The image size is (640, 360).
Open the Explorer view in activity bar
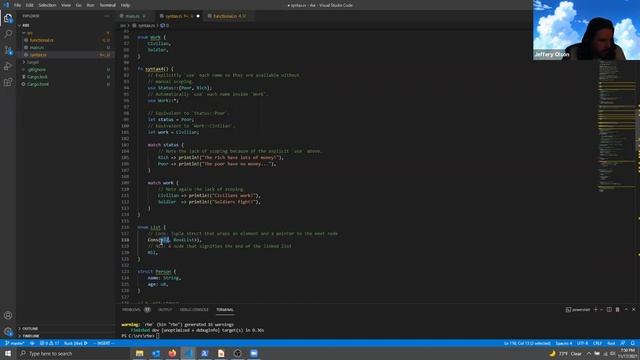(x=8, y=18)
